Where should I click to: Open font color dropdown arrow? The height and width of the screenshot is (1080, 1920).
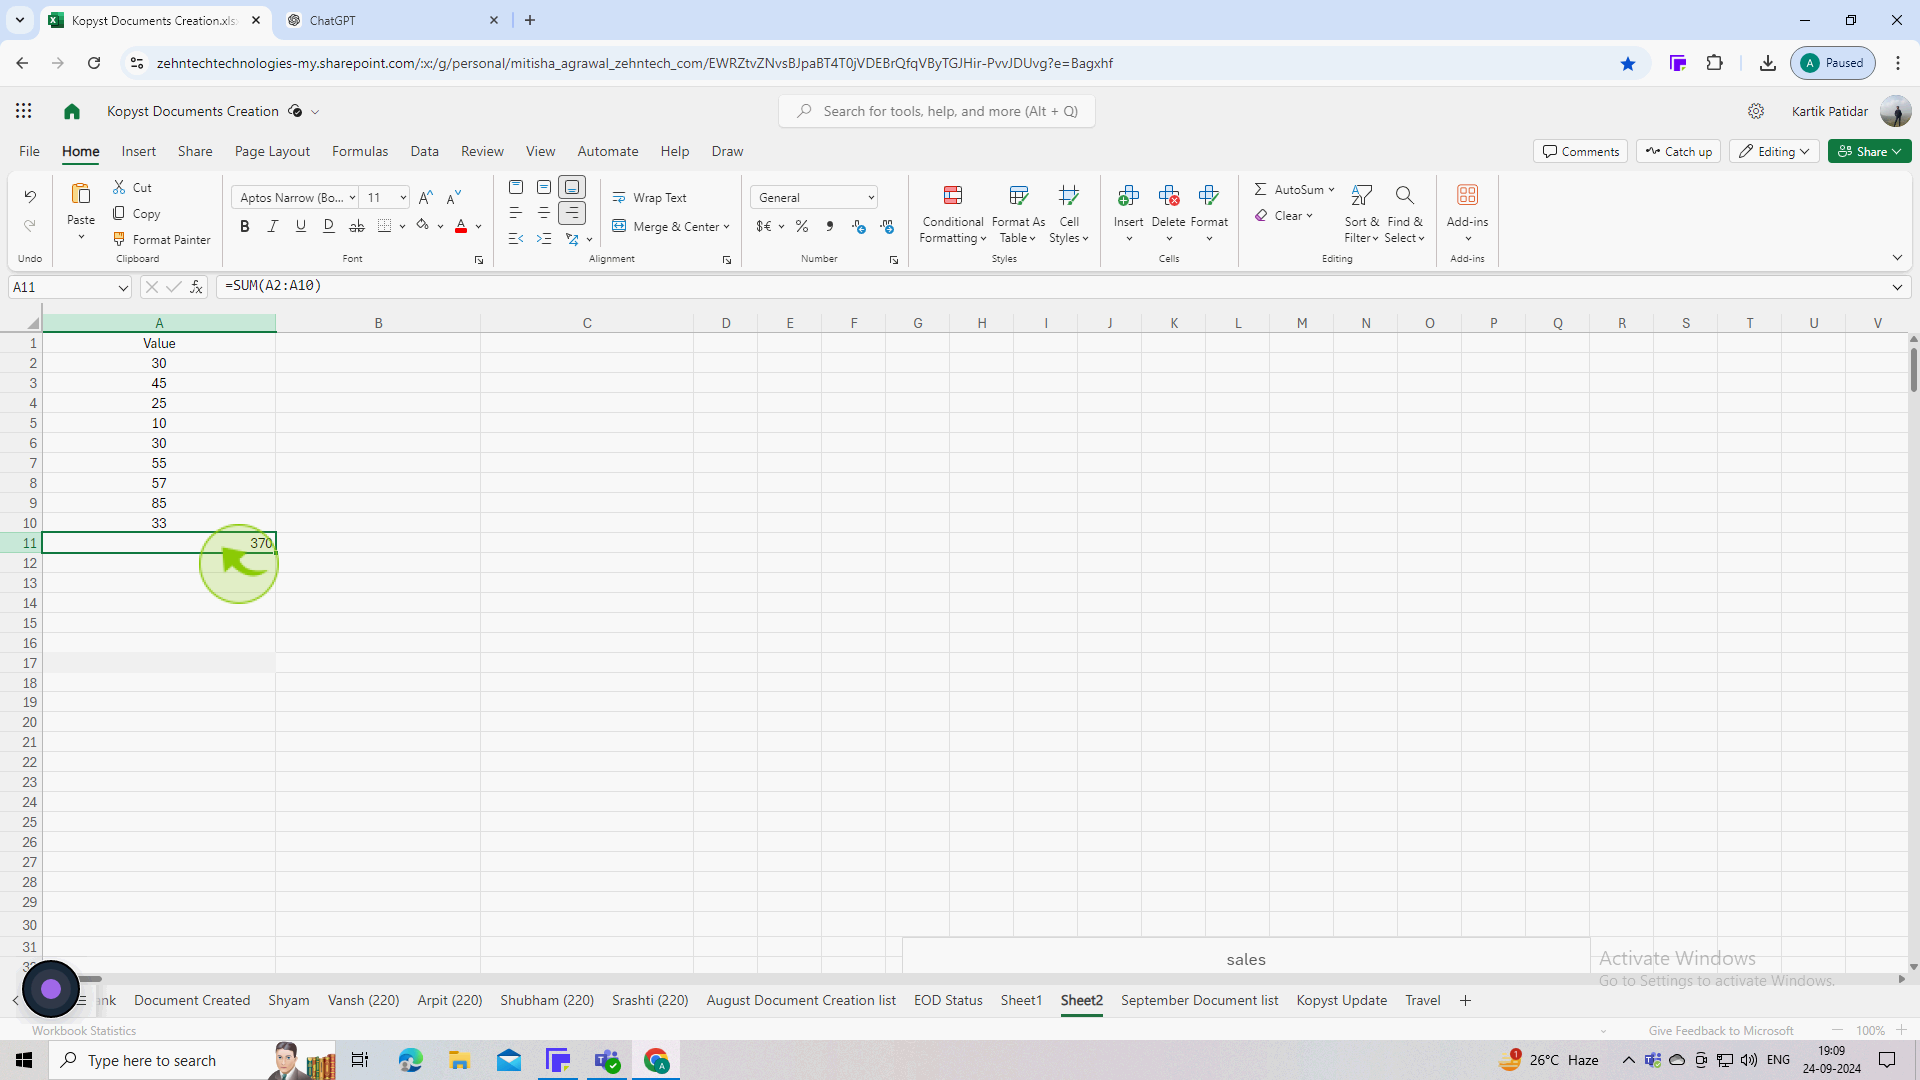(x=479, y=227)
